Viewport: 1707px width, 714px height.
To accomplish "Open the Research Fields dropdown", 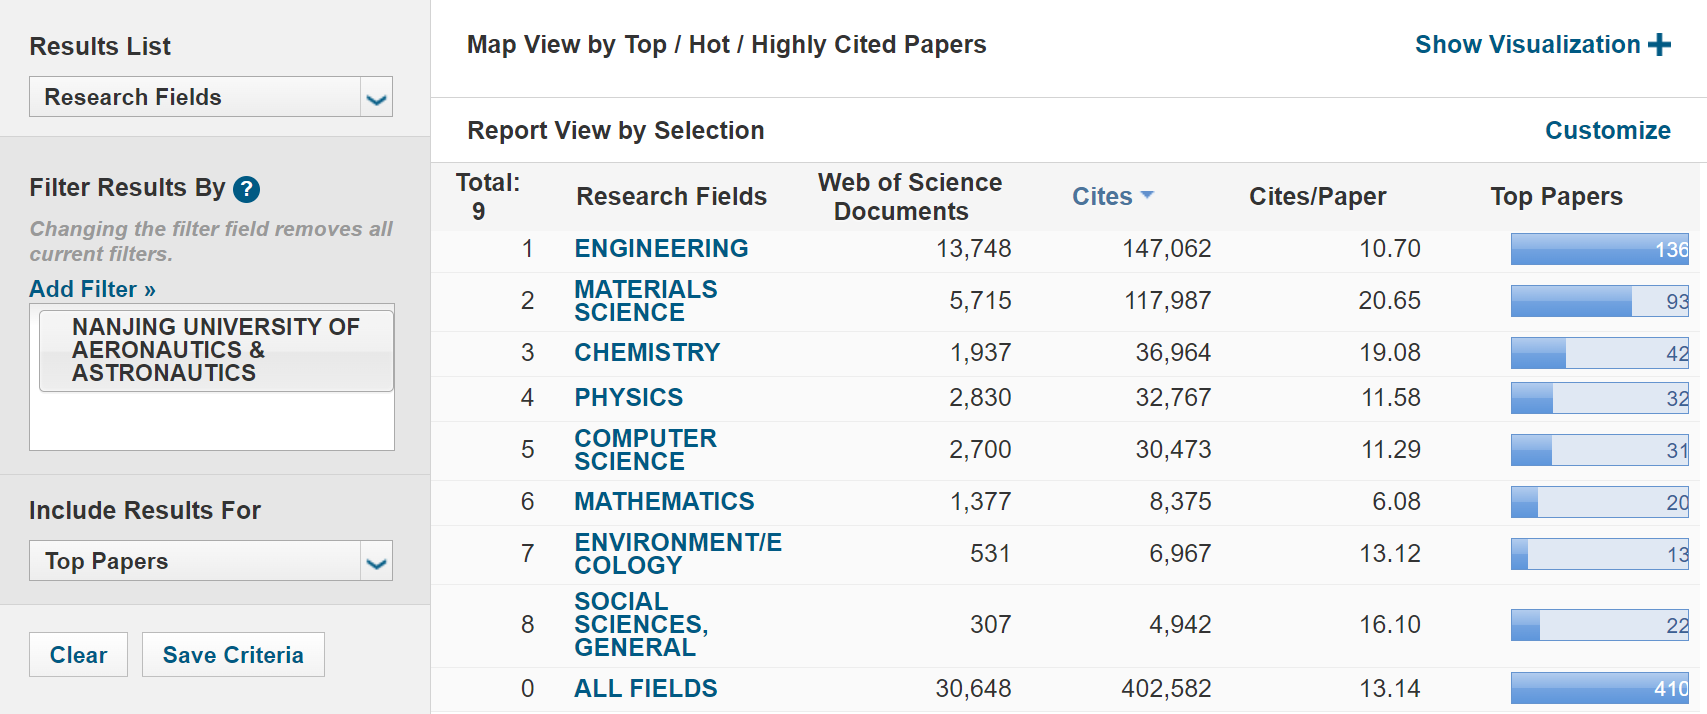I will [x=376, y=98].
